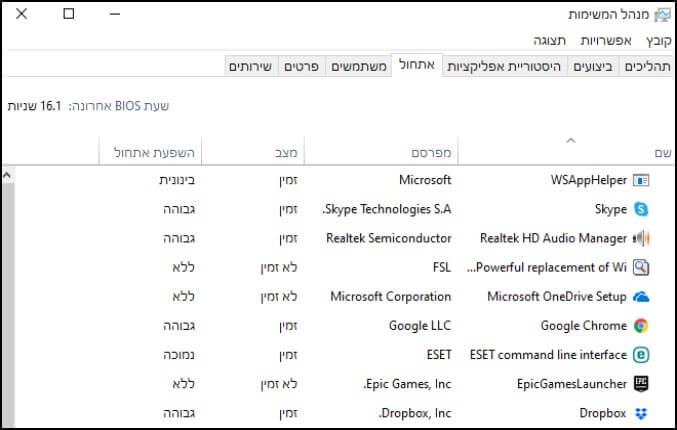Click the זמין status of Google Chrome
The image size is (677, 430).
click(x=288, y=326)
